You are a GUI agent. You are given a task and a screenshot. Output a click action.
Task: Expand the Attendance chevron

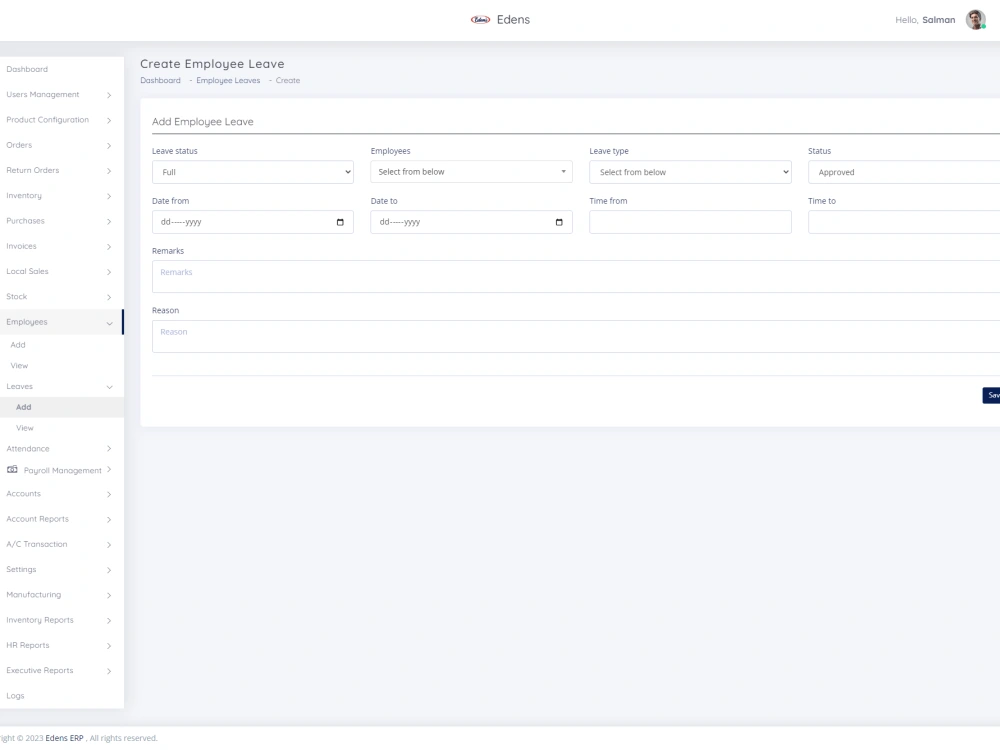109,449
